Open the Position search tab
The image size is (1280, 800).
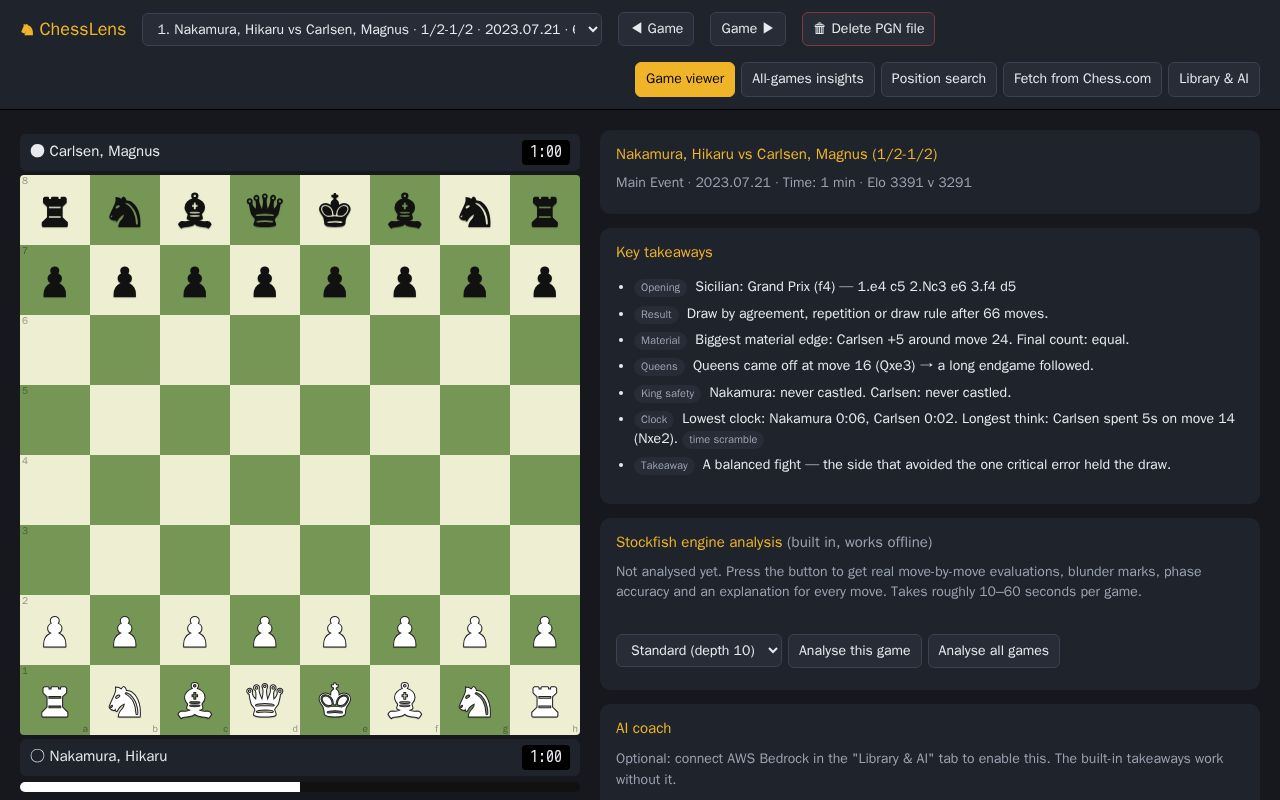coord(939,79)
